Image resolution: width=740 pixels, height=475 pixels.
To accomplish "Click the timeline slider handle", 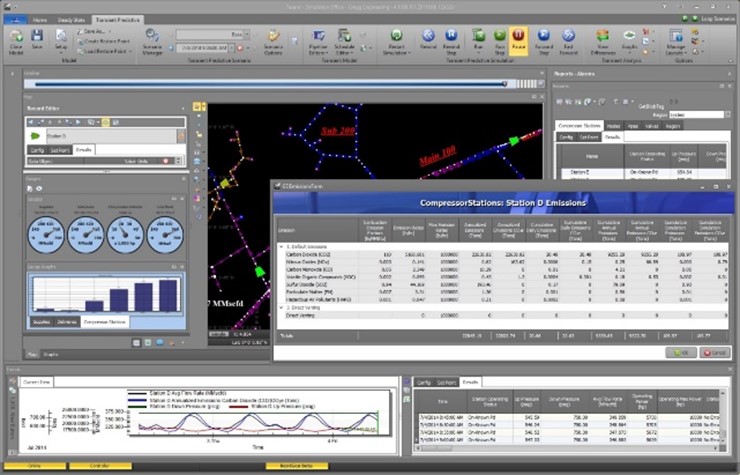I will (505, 84).
